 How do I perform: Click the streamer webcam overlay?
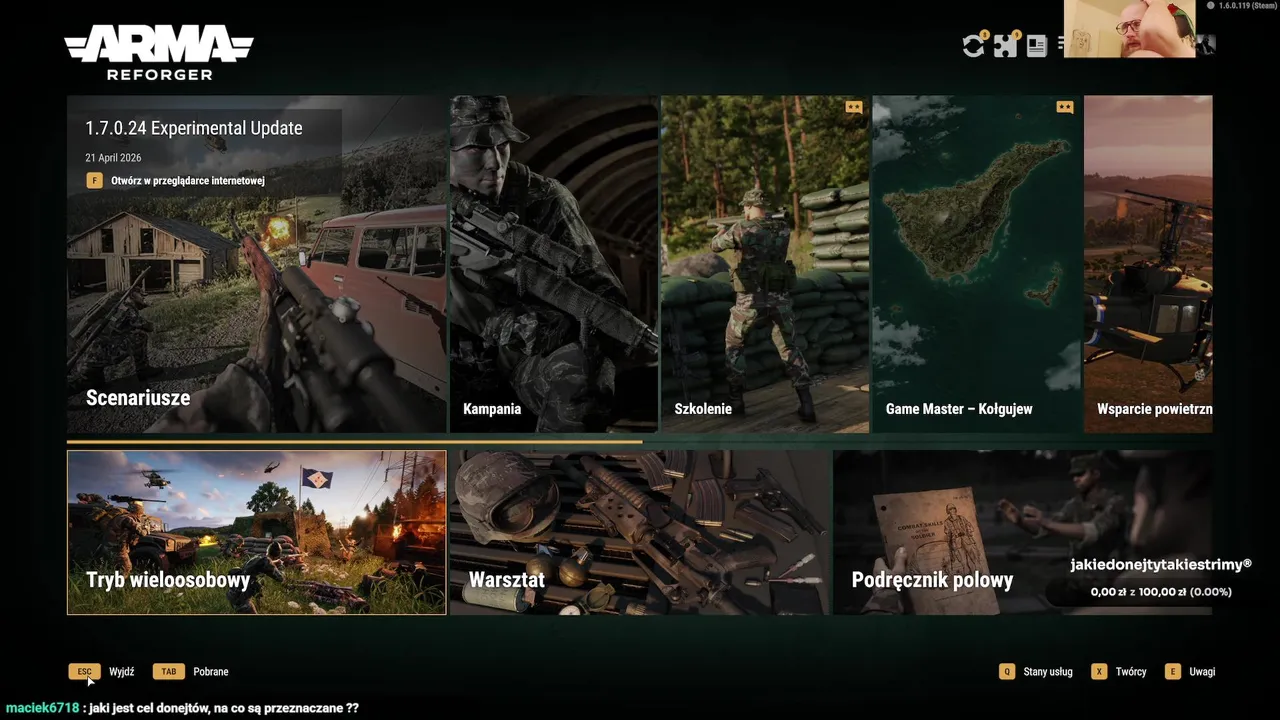pyautogui.click(x=1129, y=29)
